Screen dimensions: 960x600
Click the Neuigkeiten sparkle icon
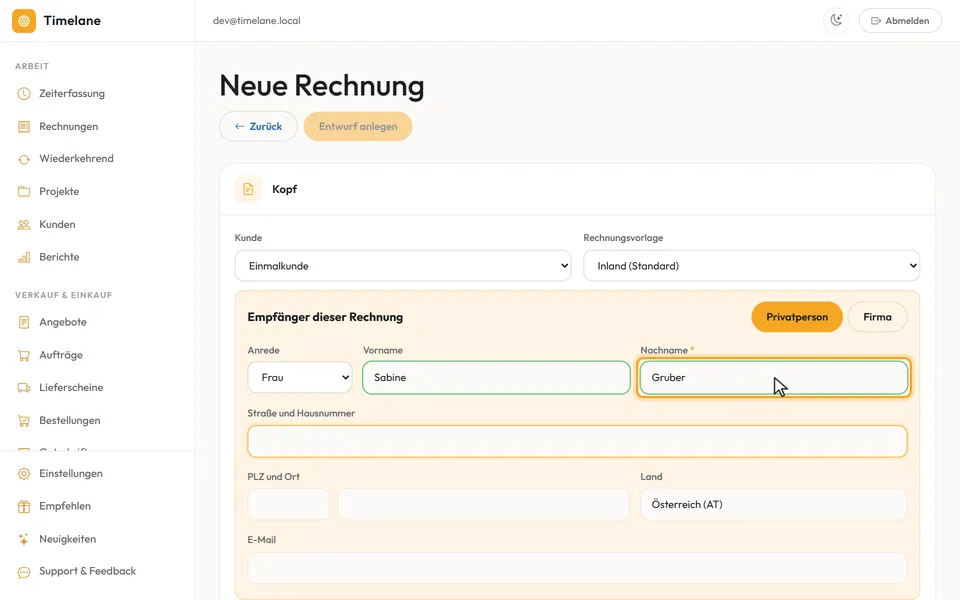[x=24, y=539]
